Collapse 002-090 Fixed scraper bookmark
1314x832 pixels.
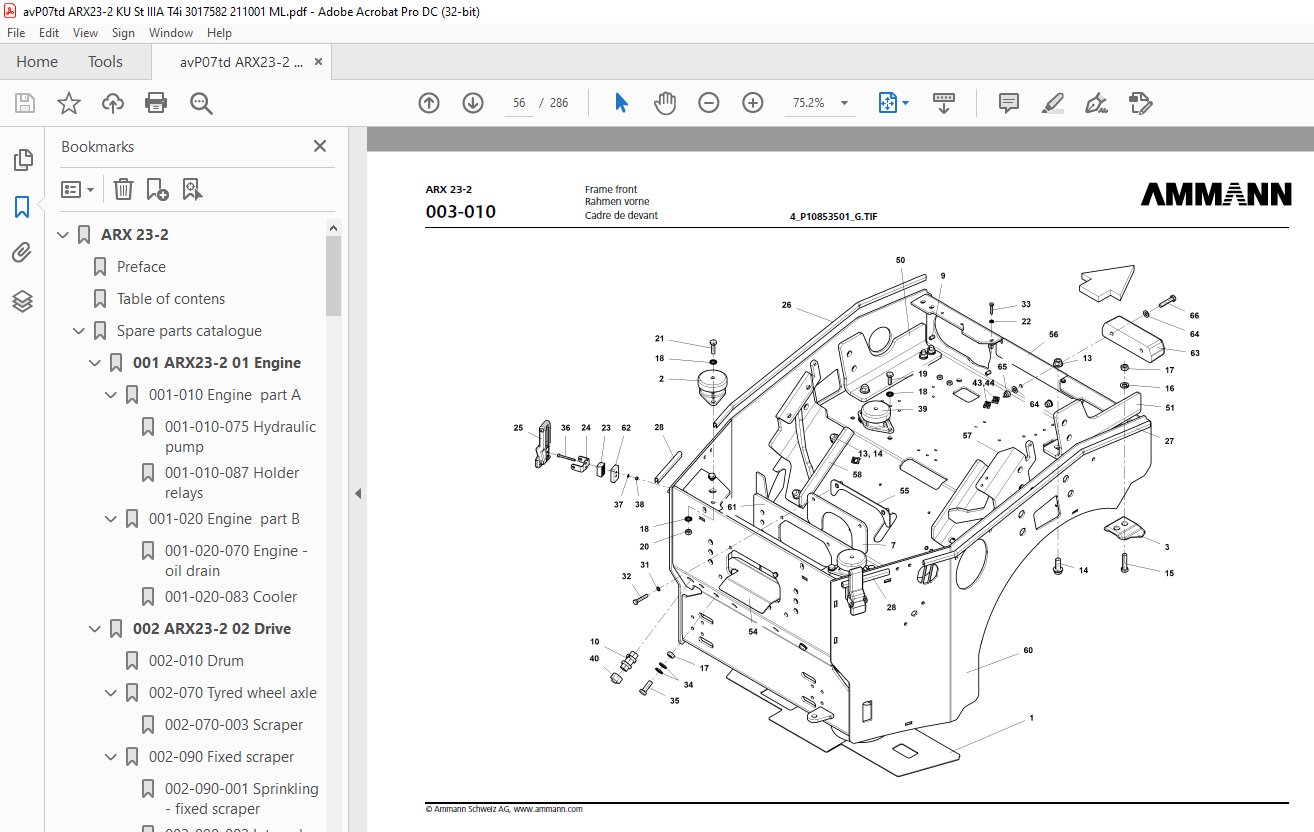pyautogui.click(x=111, y=757)
